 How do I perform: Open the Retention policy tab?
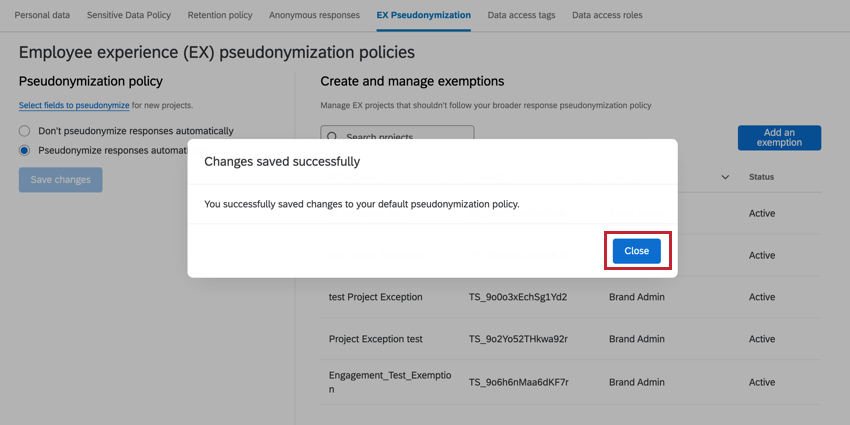pos(219,16)
